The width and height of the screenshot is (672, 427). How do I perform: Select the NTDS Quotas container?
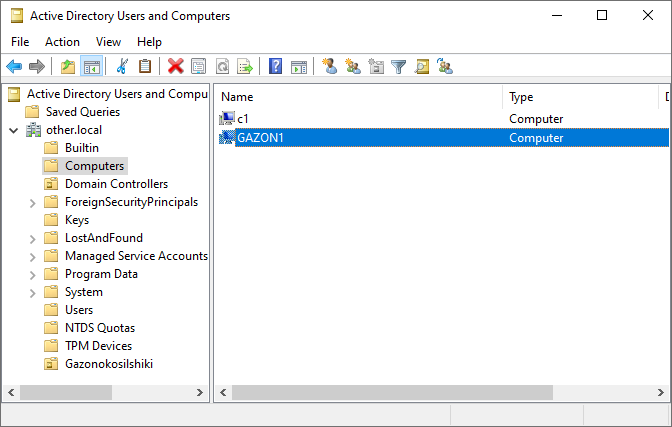tap(100, 328)
